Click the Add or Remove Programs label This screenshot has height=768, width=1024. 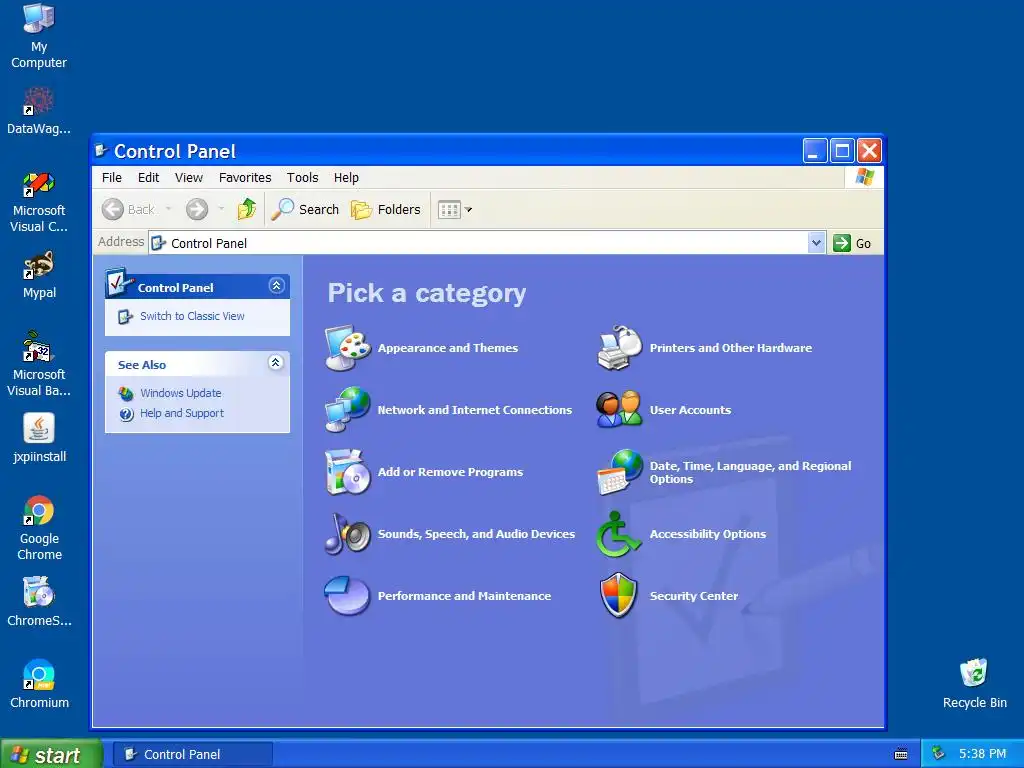pyautogui.click(x=450, y=472)
